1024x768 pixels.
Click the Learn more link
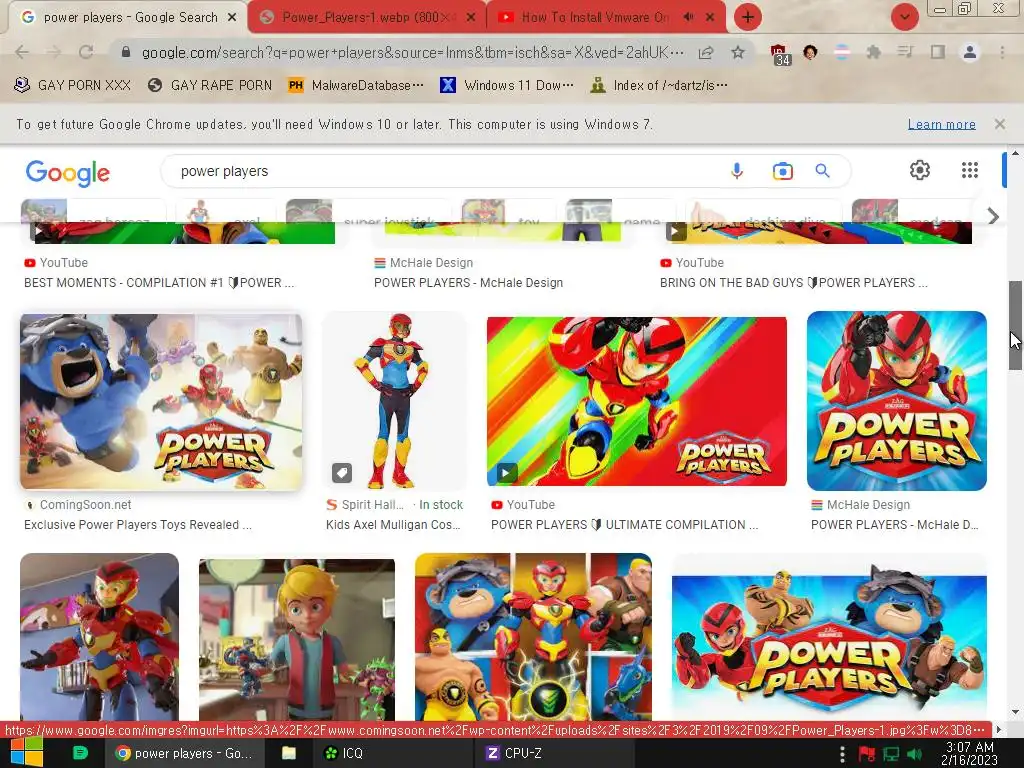click(x=941, y=124)
